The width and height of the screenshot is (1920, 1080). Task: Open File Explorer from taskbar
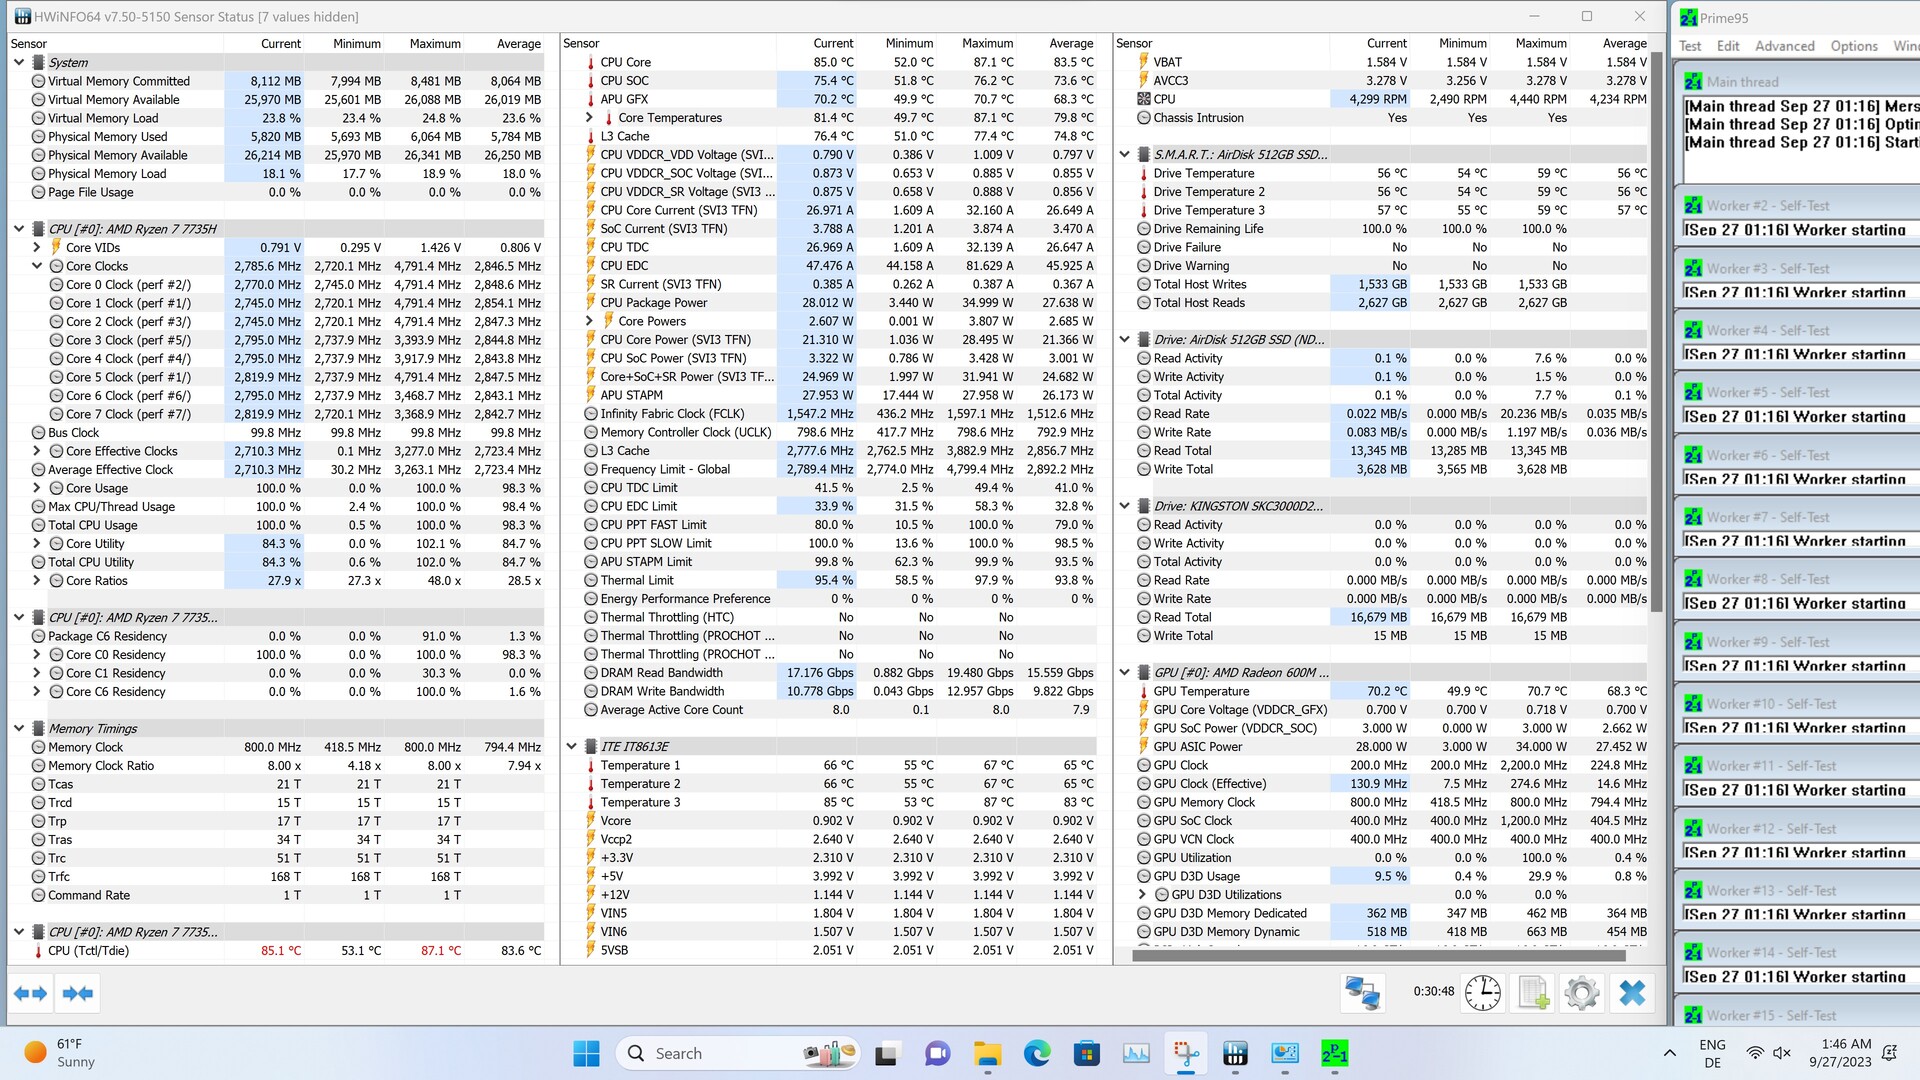click(x=987, y=1053)
